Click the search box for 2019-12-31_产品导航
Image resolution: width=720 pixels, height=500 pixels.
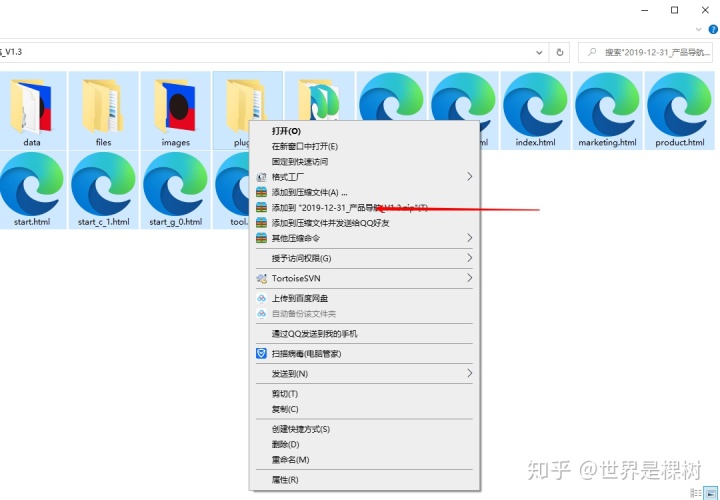(646, 52)
